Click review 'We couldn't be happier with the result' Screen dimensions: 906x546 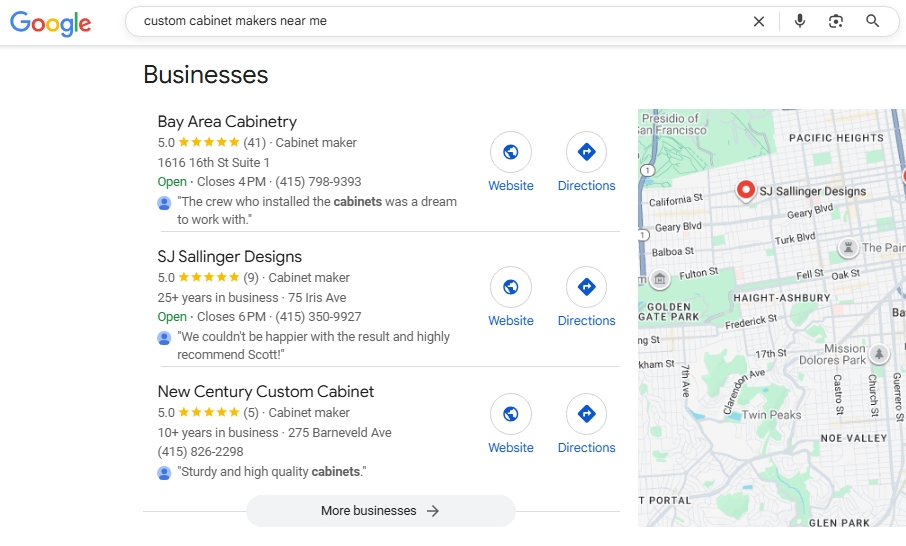click(313, 346)
